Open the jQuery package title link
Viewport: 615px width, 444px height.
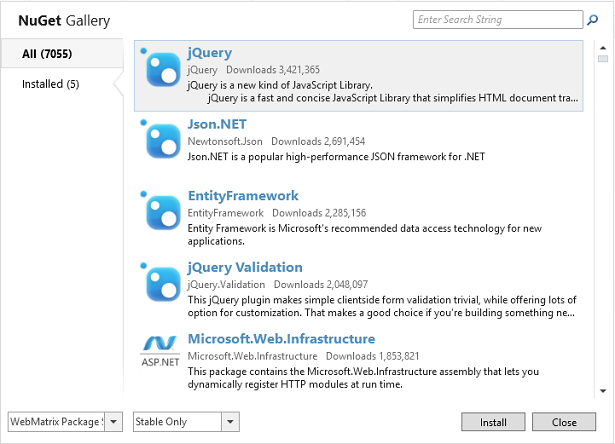click(x=210, y=52)
